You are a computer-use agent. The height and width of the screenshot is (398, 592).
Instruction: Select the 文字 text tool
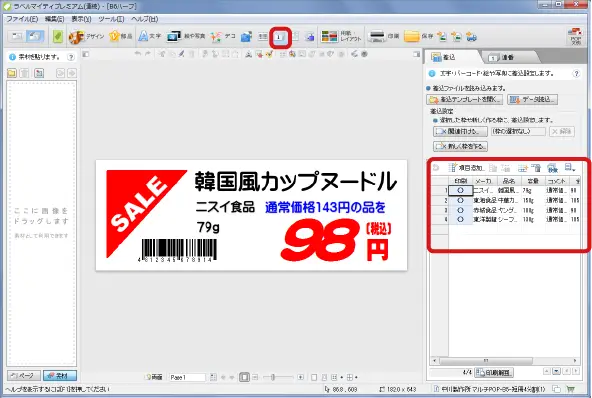(150, 37)
